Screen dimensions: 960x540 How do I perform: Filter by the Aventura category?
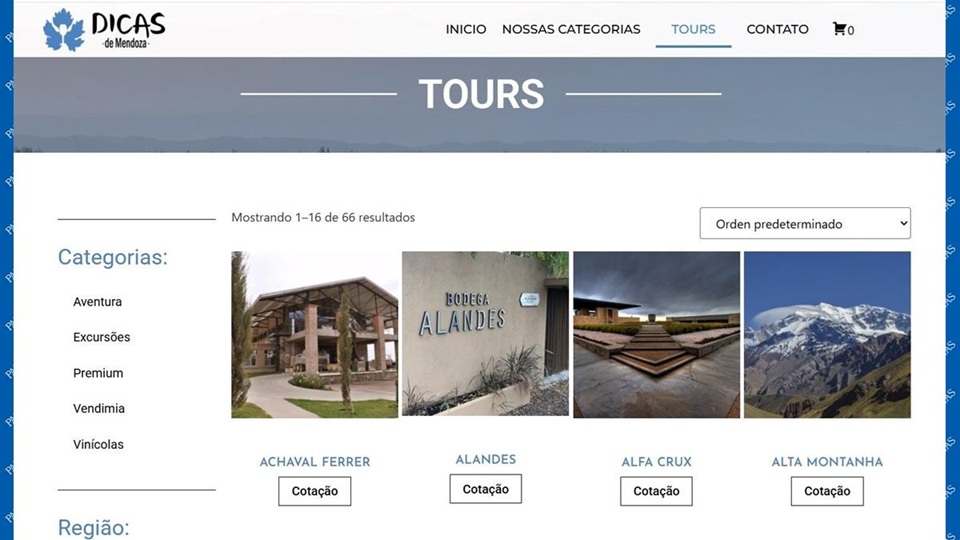click(x=97, y=302)
